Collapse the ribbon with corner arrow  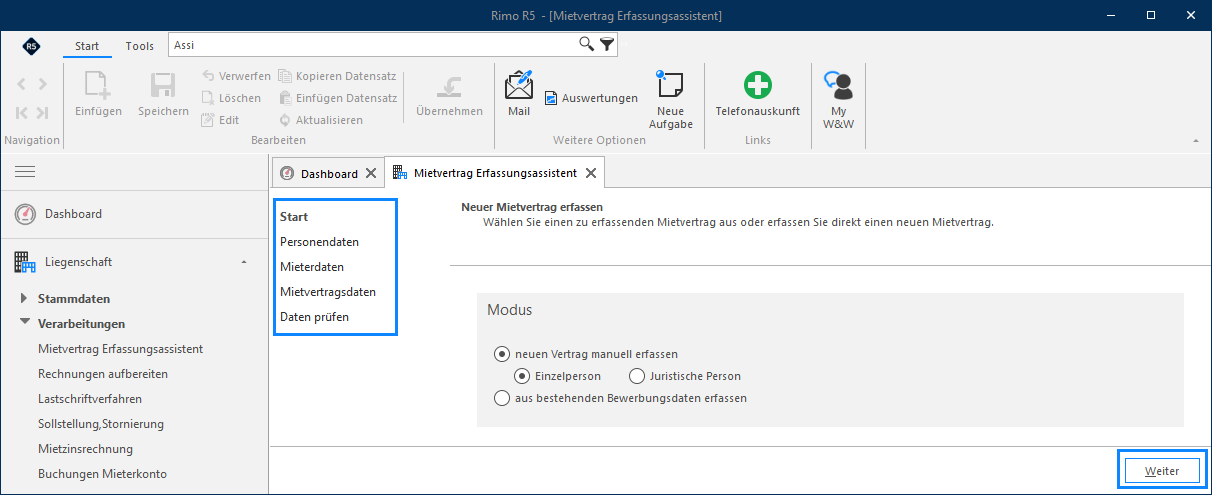1196,141
